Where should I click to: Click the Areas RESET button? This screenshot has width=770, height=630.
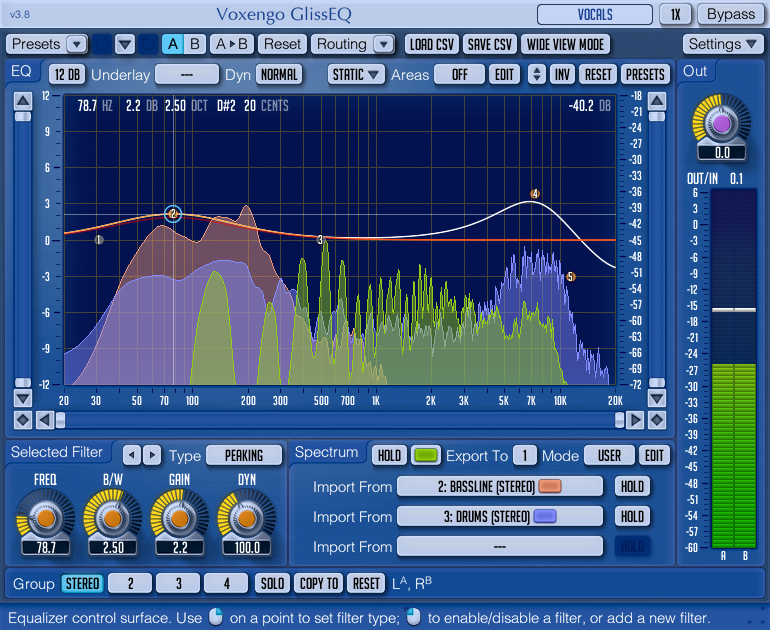[x=598, y=75]
